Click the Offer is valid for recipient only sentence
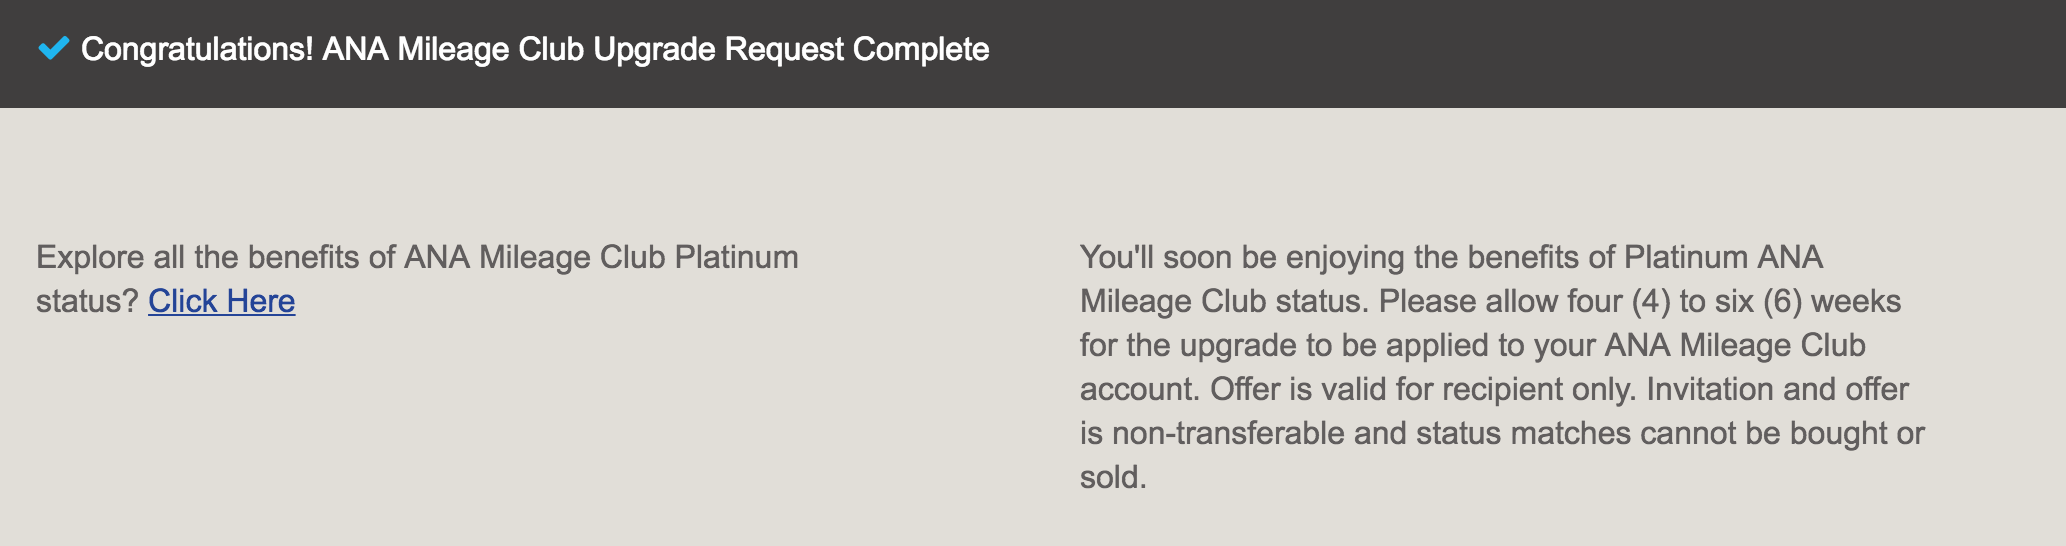This screenshot has width=2066, height=546. tap(1424, 389)
